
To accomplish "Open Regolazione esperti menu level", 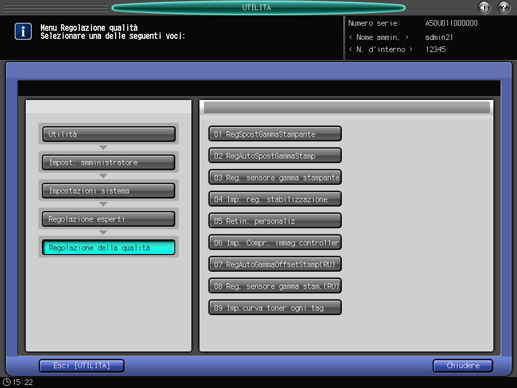I will (x=109, y=219).
